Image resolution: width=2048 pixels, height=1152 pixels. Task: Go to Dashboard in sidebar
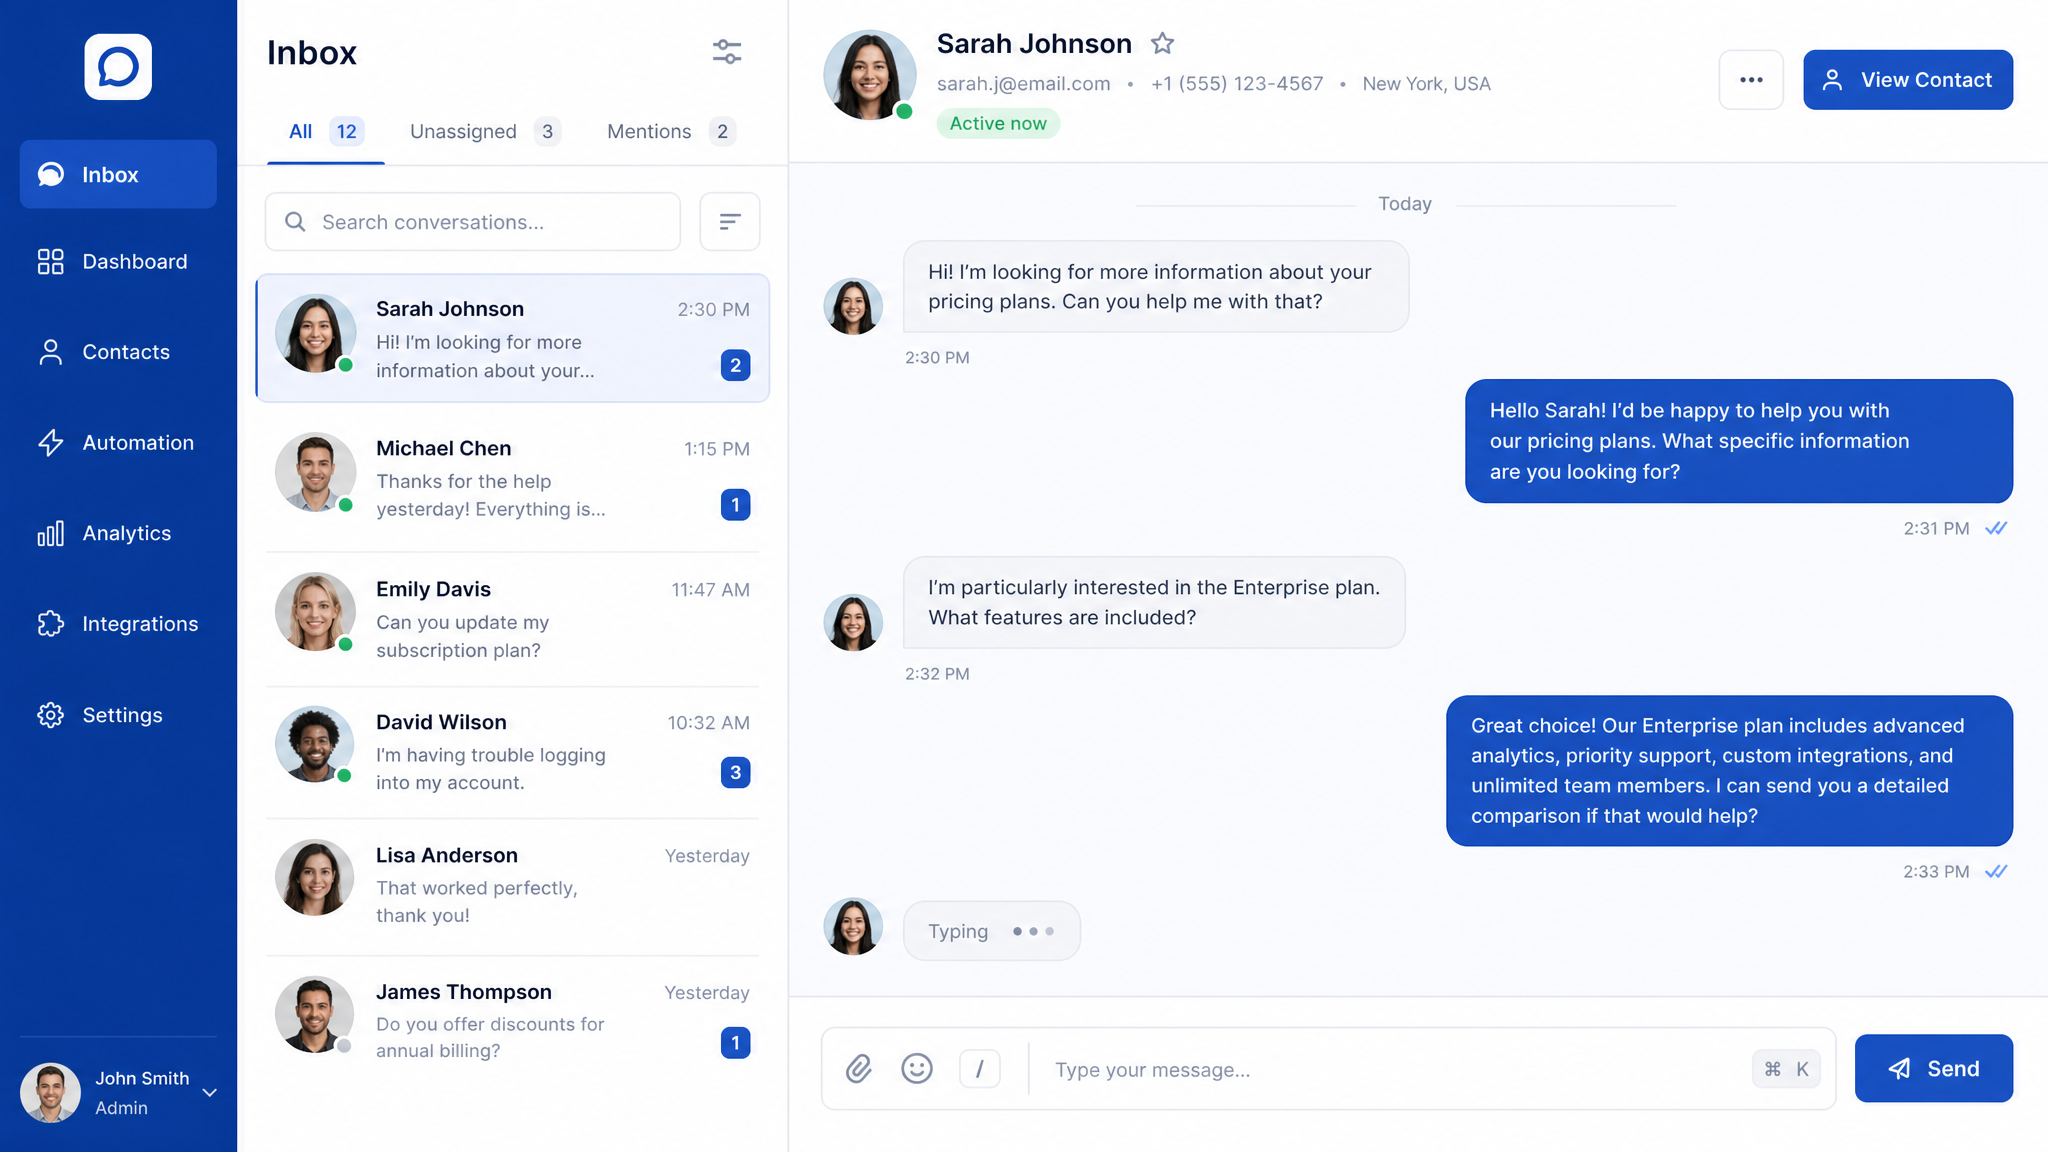(x=118, y=262)
